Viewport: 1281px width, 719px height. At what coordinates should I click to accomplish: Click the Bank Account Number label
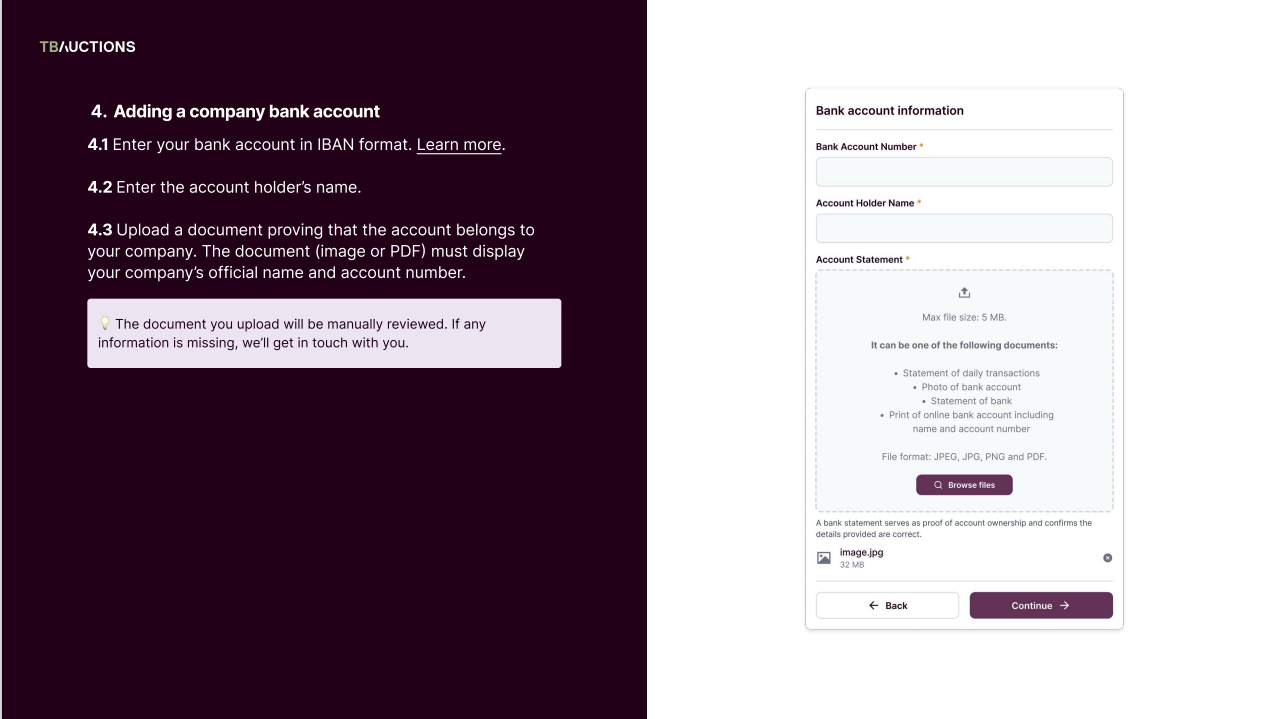coord(866,147)
